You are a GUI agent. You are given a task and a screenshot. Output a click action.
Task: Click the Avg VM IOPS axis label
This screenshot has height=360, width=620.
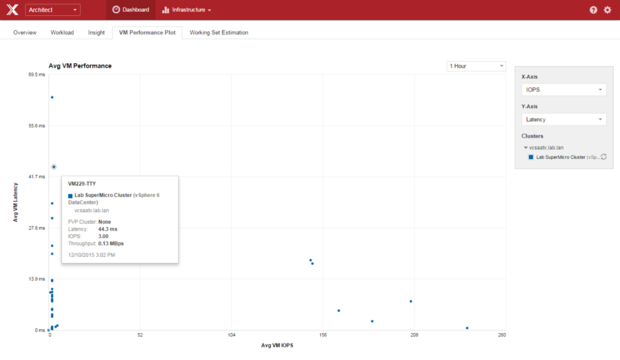277,345
